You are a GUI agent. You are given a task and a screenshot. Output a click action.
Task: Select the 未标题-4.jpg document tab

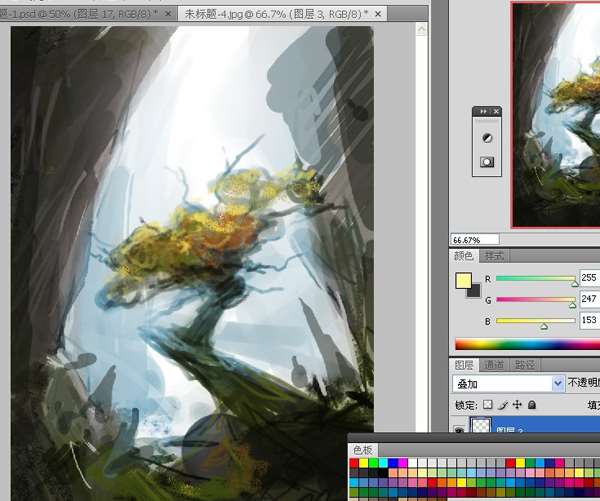point(272,13)
